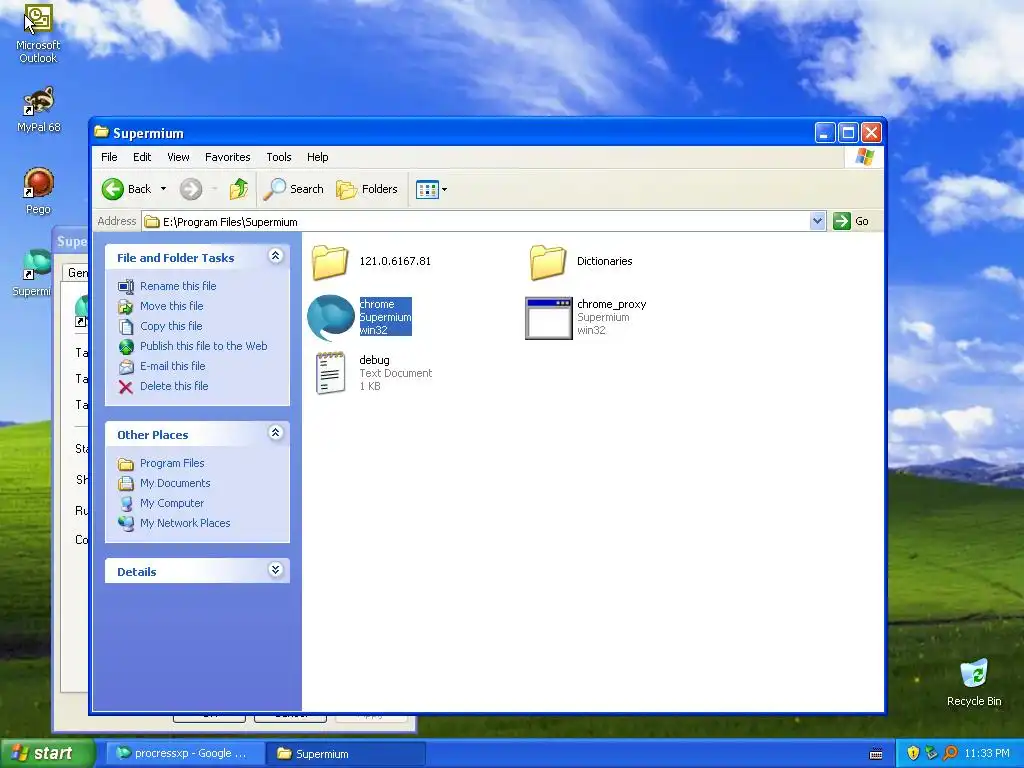The image size is (1024, 768).
Task: Expand the Address bar dropdown arrow
Action: pos(817,221)
